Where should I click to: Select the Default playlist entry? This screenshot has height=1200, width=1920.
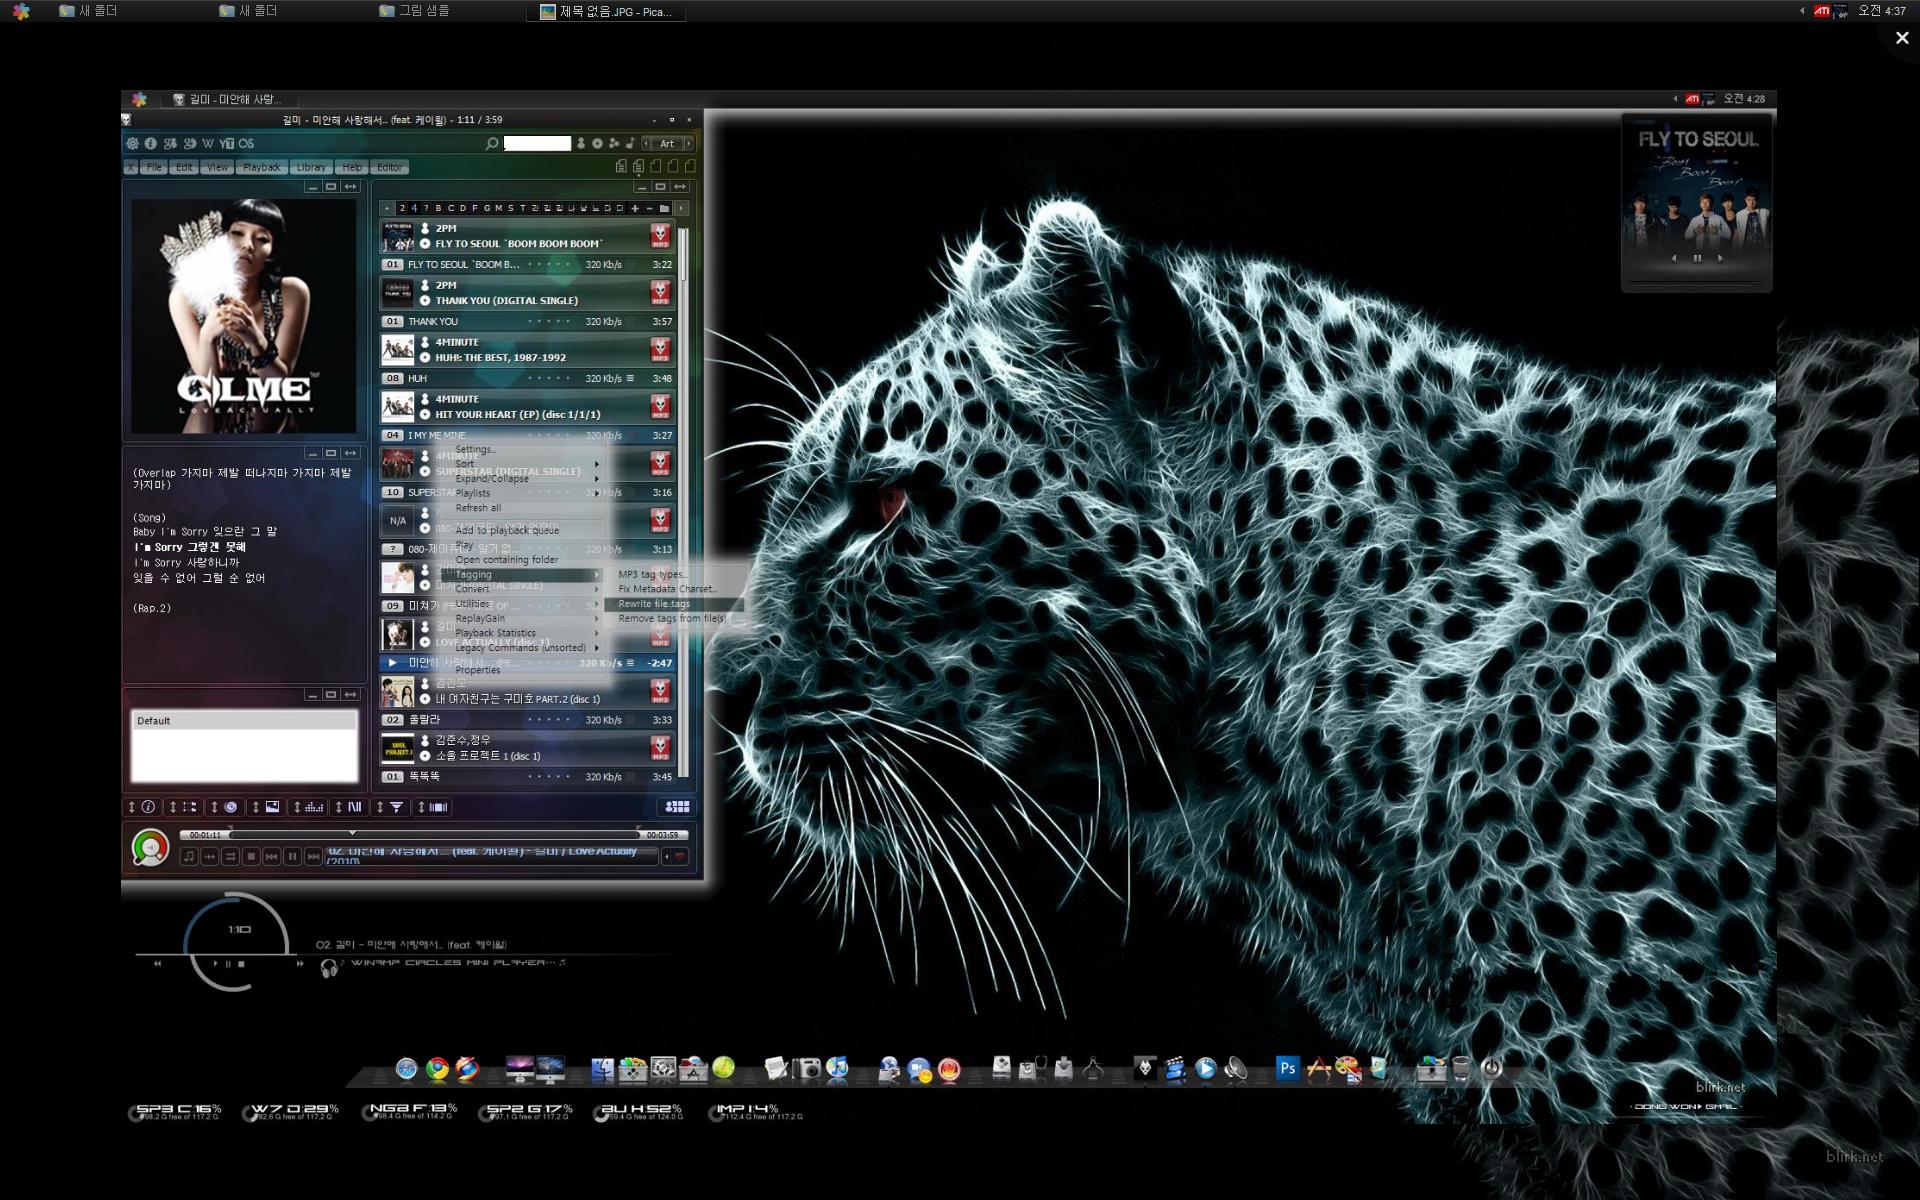click(244, 721)
